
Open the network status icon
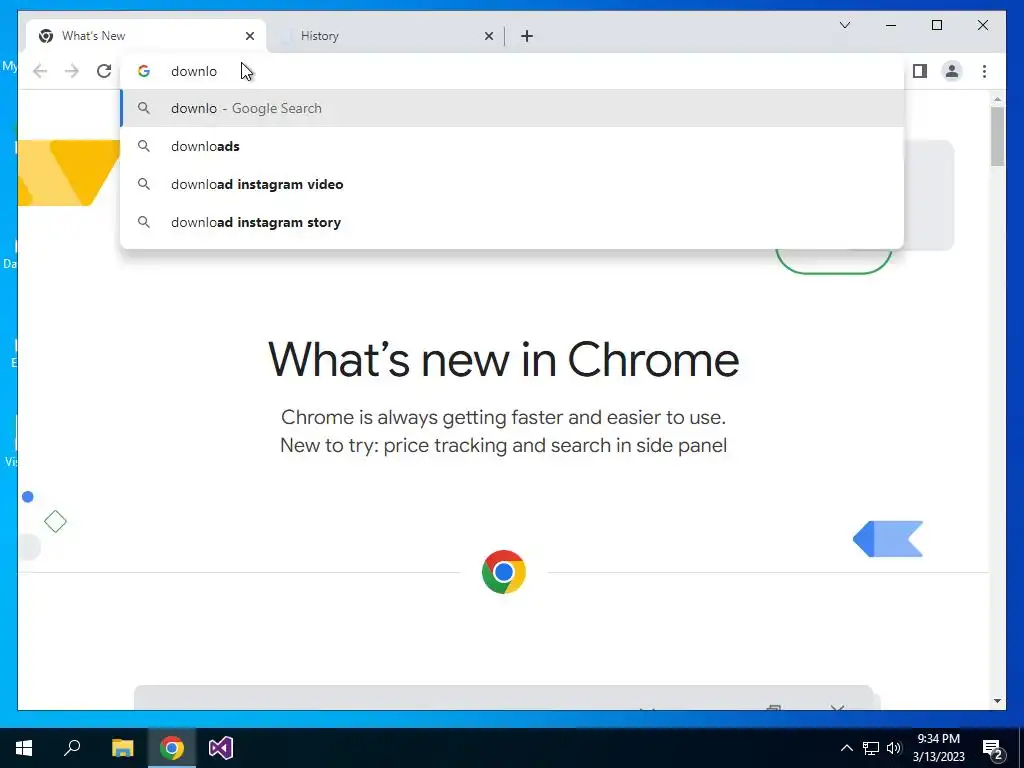(871, 748)
